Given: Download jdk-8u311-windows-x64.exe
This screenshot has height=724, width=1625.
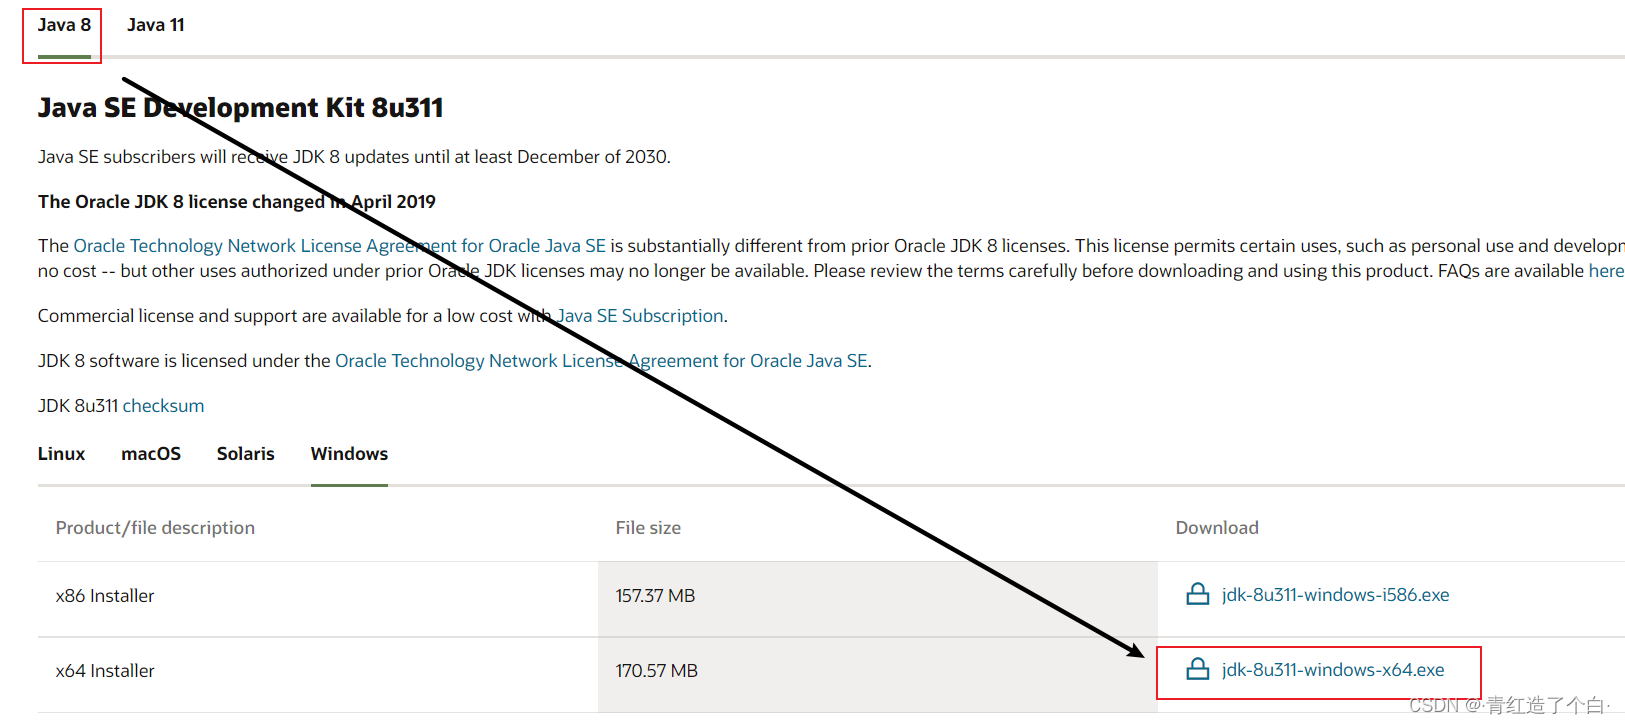Looking at the screenshot, I should 1333,670.
